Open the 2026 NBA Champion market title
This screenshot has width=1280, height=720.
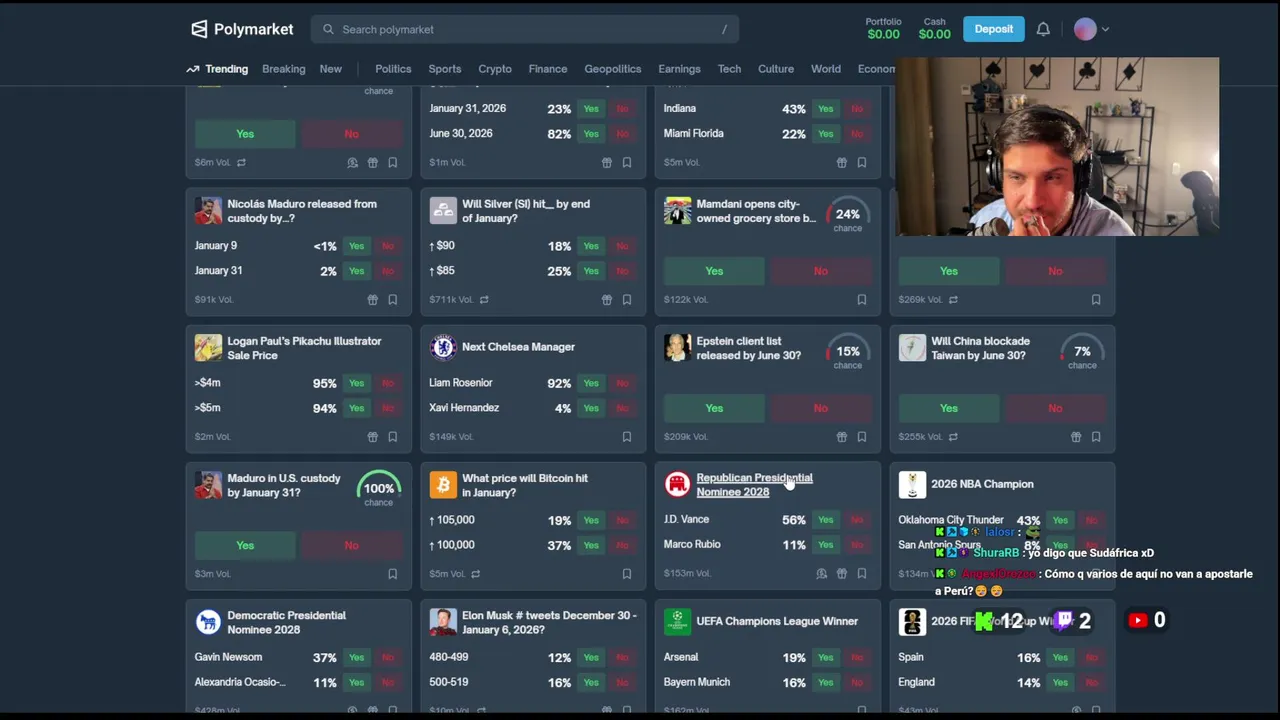click(x=982, y=484)
